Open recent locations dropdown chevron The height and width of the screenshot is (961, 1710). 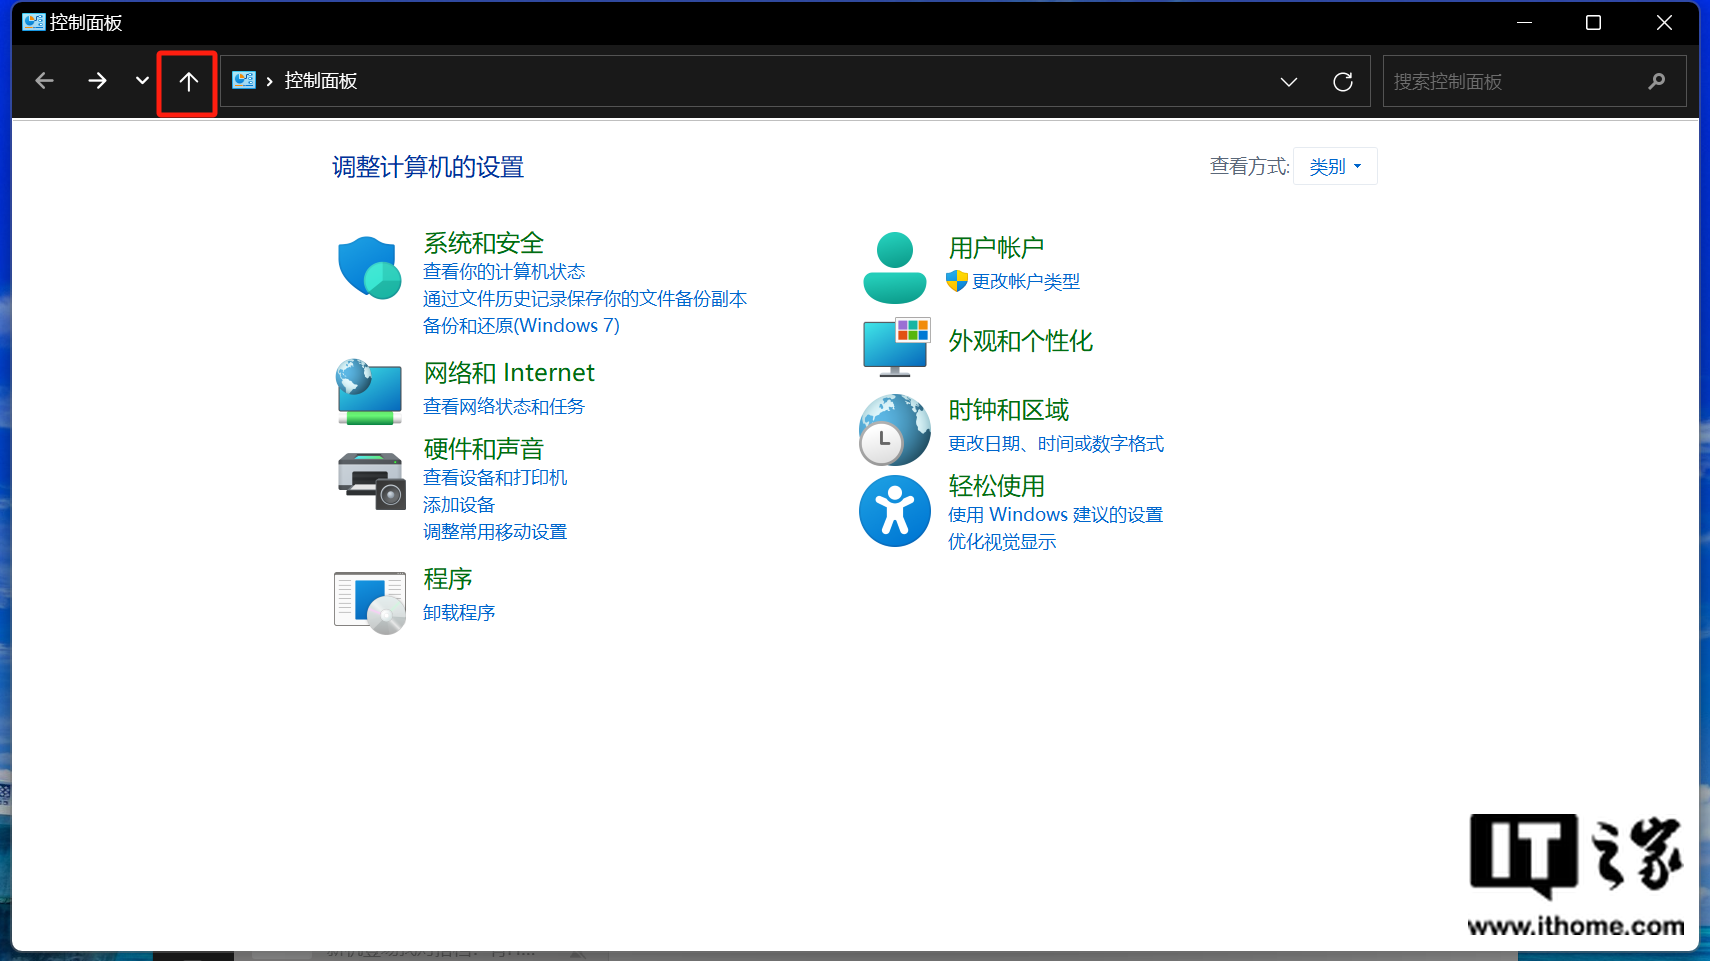click(x=142, y=81)
